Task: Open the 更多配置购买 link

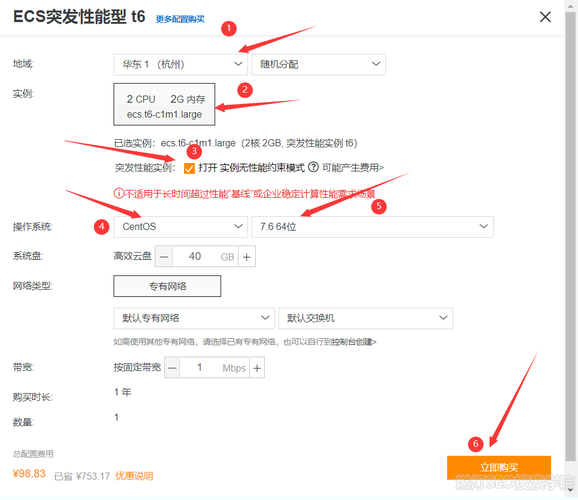Action: coord(180,19)
